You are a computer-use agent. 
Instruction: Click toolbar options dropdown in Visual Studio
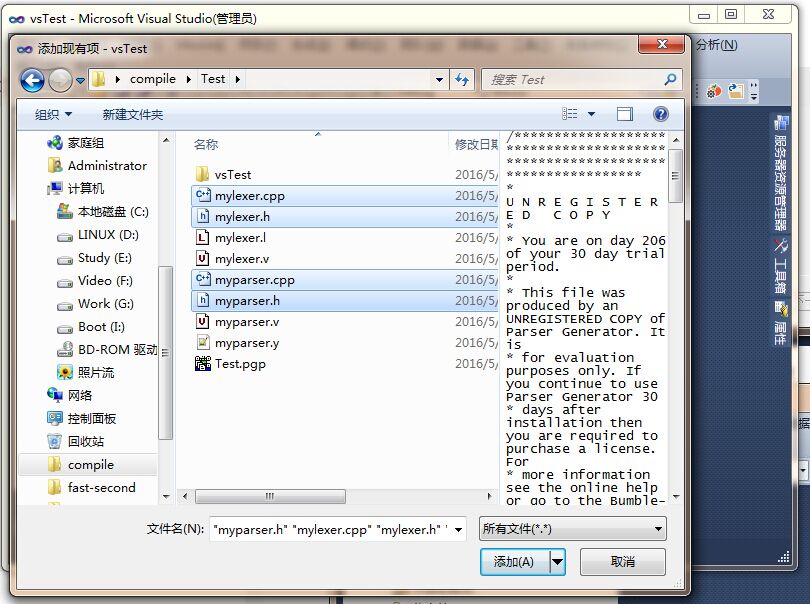754,91
